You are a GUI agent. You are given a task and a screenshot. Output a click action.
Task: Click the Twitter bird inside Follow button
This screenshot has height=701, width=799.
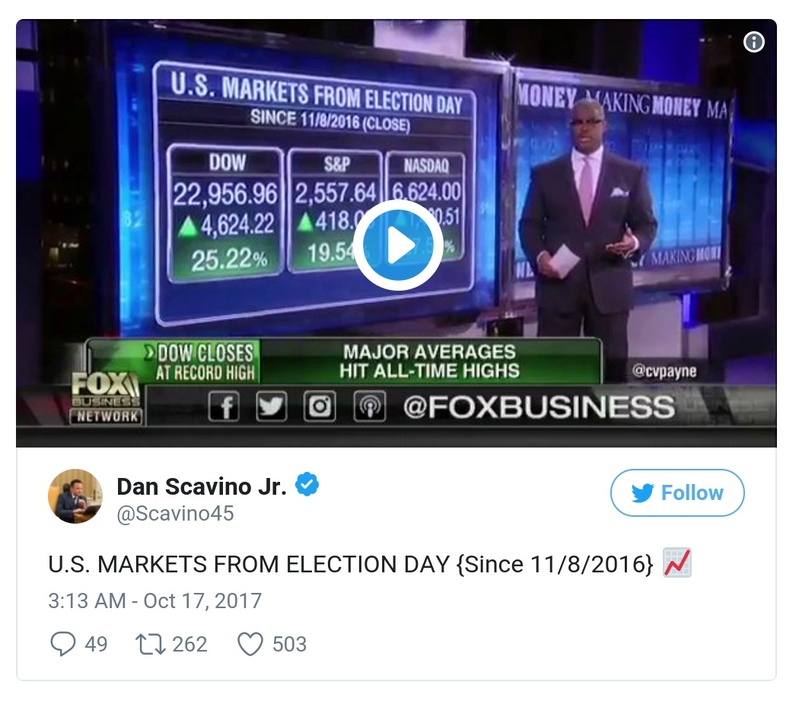point(643,493)
